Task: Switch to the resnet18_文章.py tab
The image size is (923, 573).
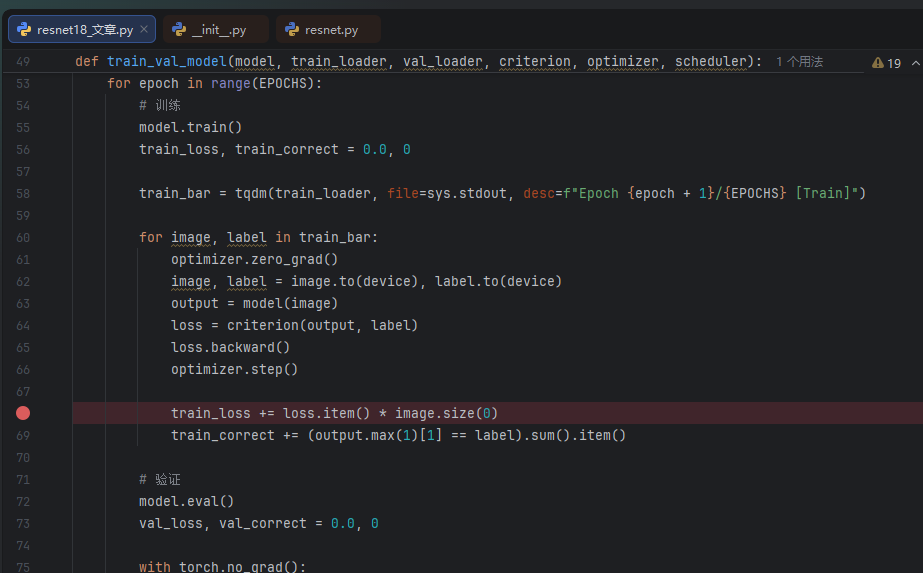Action: point(82,29)
